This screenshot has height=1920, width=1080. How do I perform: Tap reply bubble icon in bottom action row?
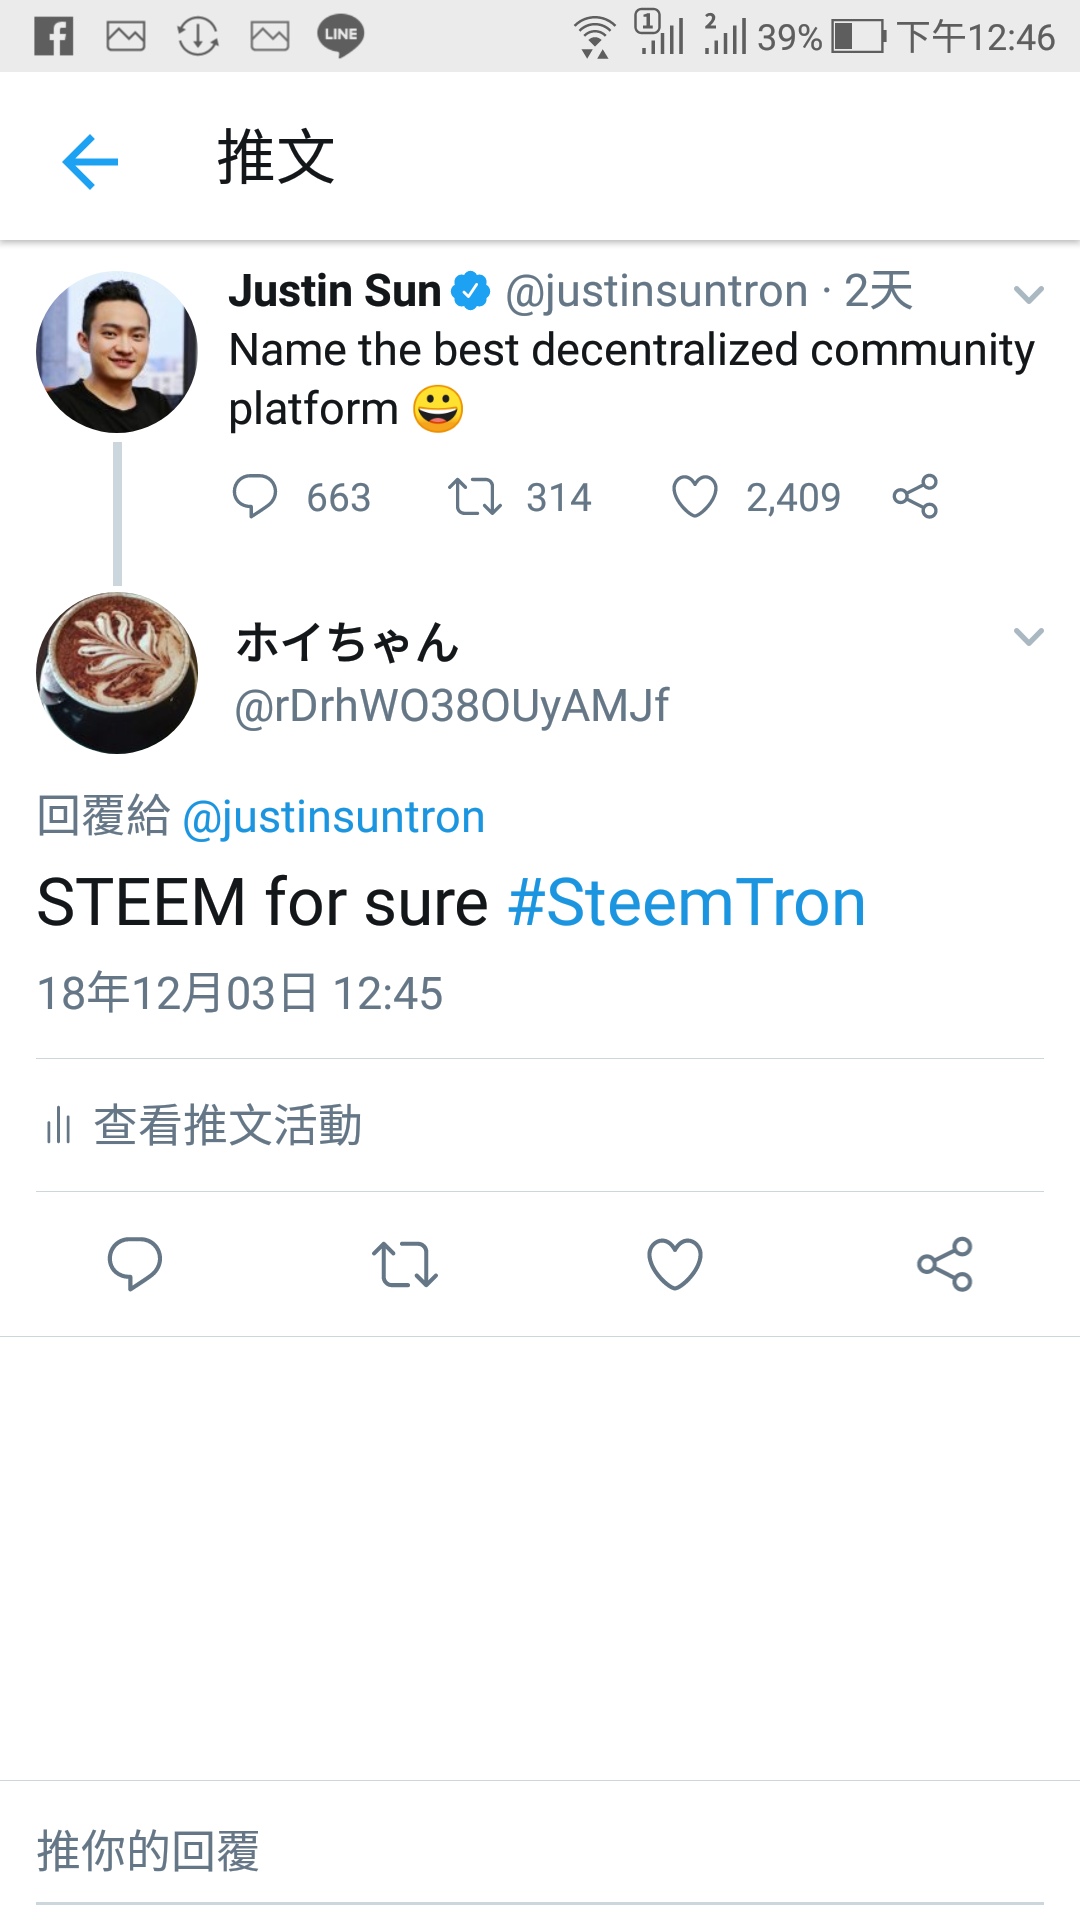135,1263
